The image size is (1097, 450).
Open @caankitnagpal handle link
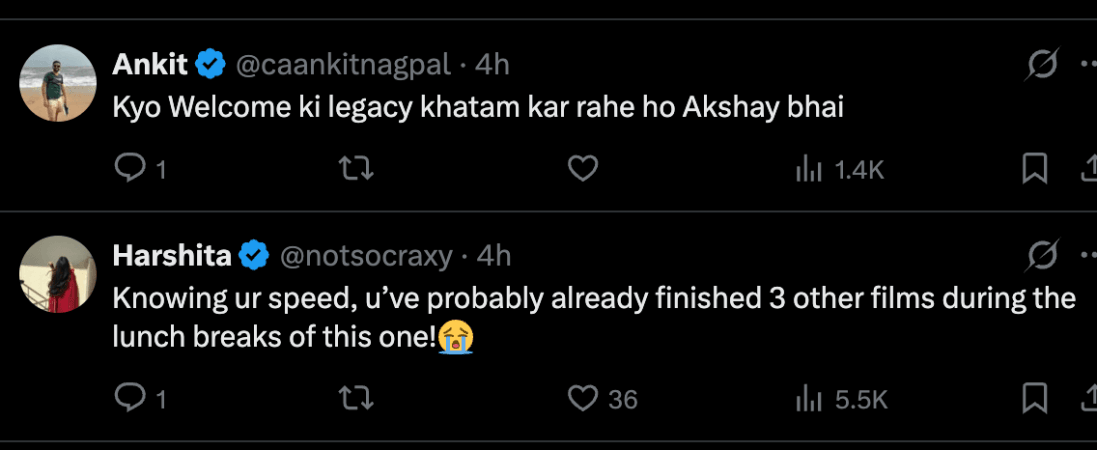tap(342, 65)
